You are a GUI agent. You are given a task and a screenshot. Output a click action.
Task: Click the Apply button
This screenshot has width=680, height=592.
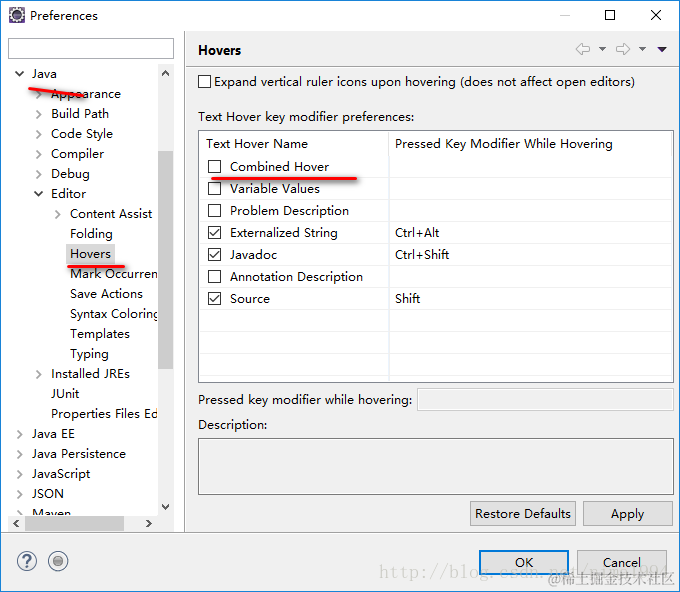click(x=628, y=514)
